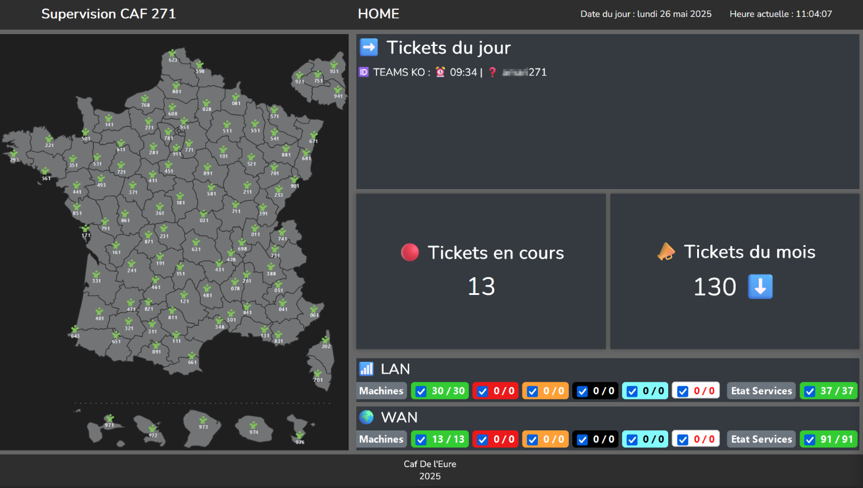Image resolution: width=863 pixels, height=488 pixels.
Task: Click the Tickets du mois megaphone icon
Action: 666,251
